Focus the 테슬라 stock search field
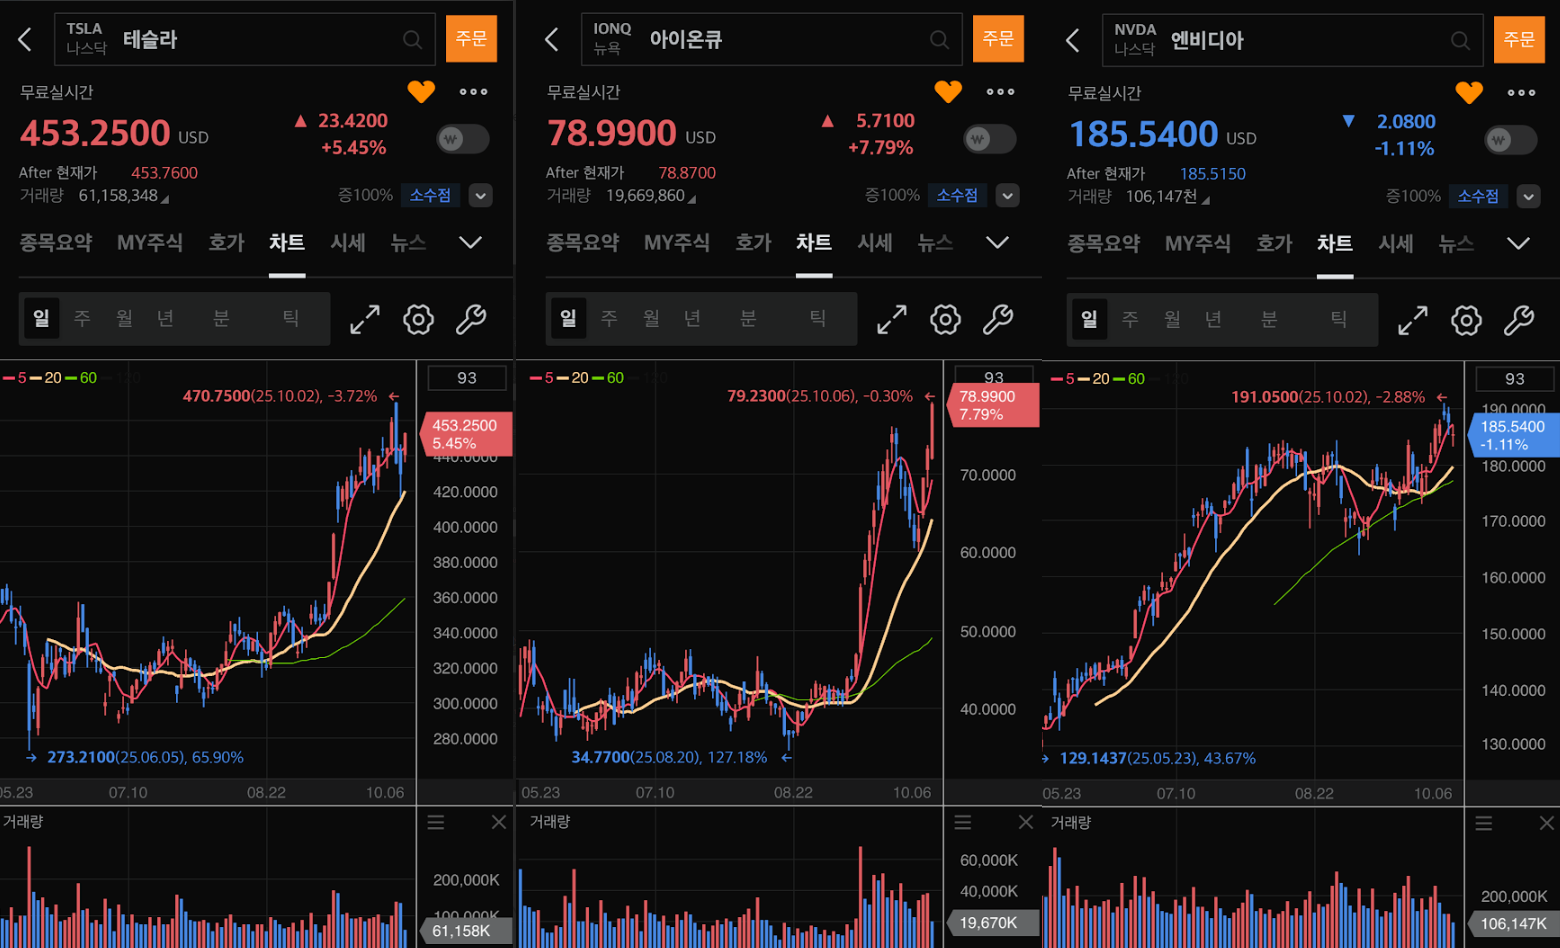1560x948 pixels. 245,40
